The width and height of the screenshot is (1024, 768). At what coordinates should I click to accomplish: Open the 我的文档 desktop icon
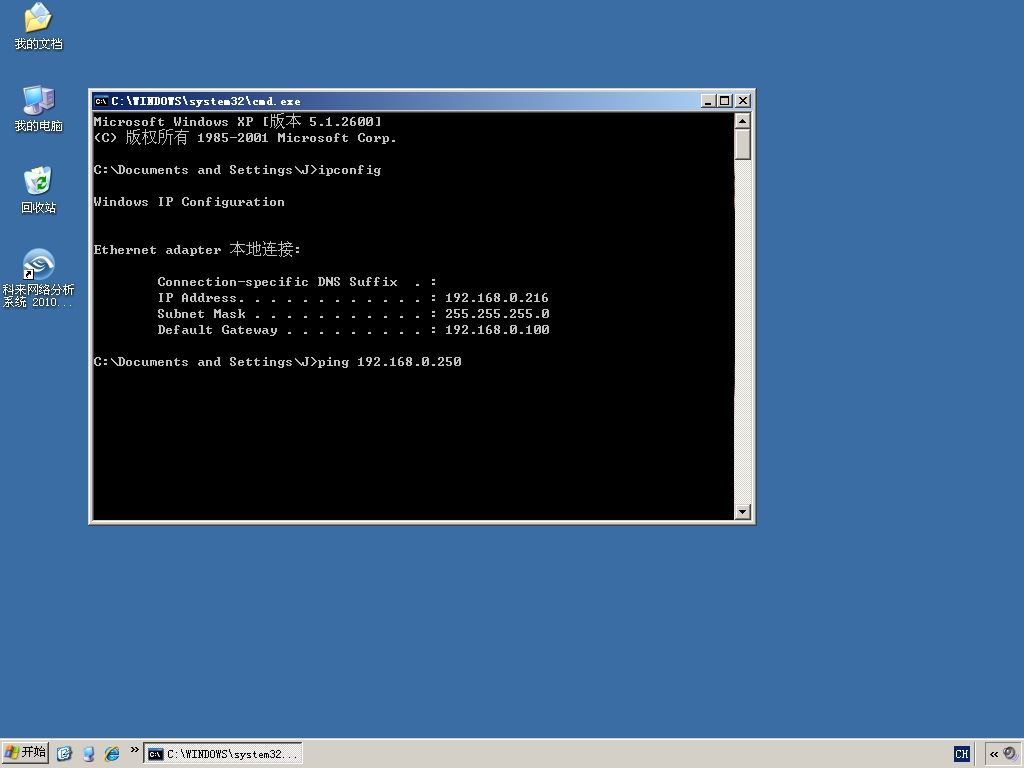[38, 26]
